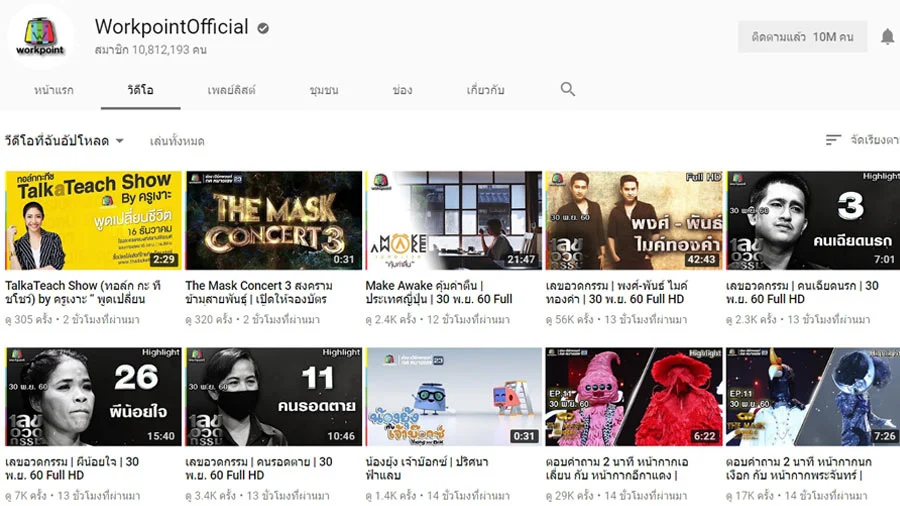Open the น้องยุ้ง เจ้าบ๊อกซ์ video thumbnail
Image resolution: width=900 pixels, height=506 pixels.
click(x=454, y=396)
